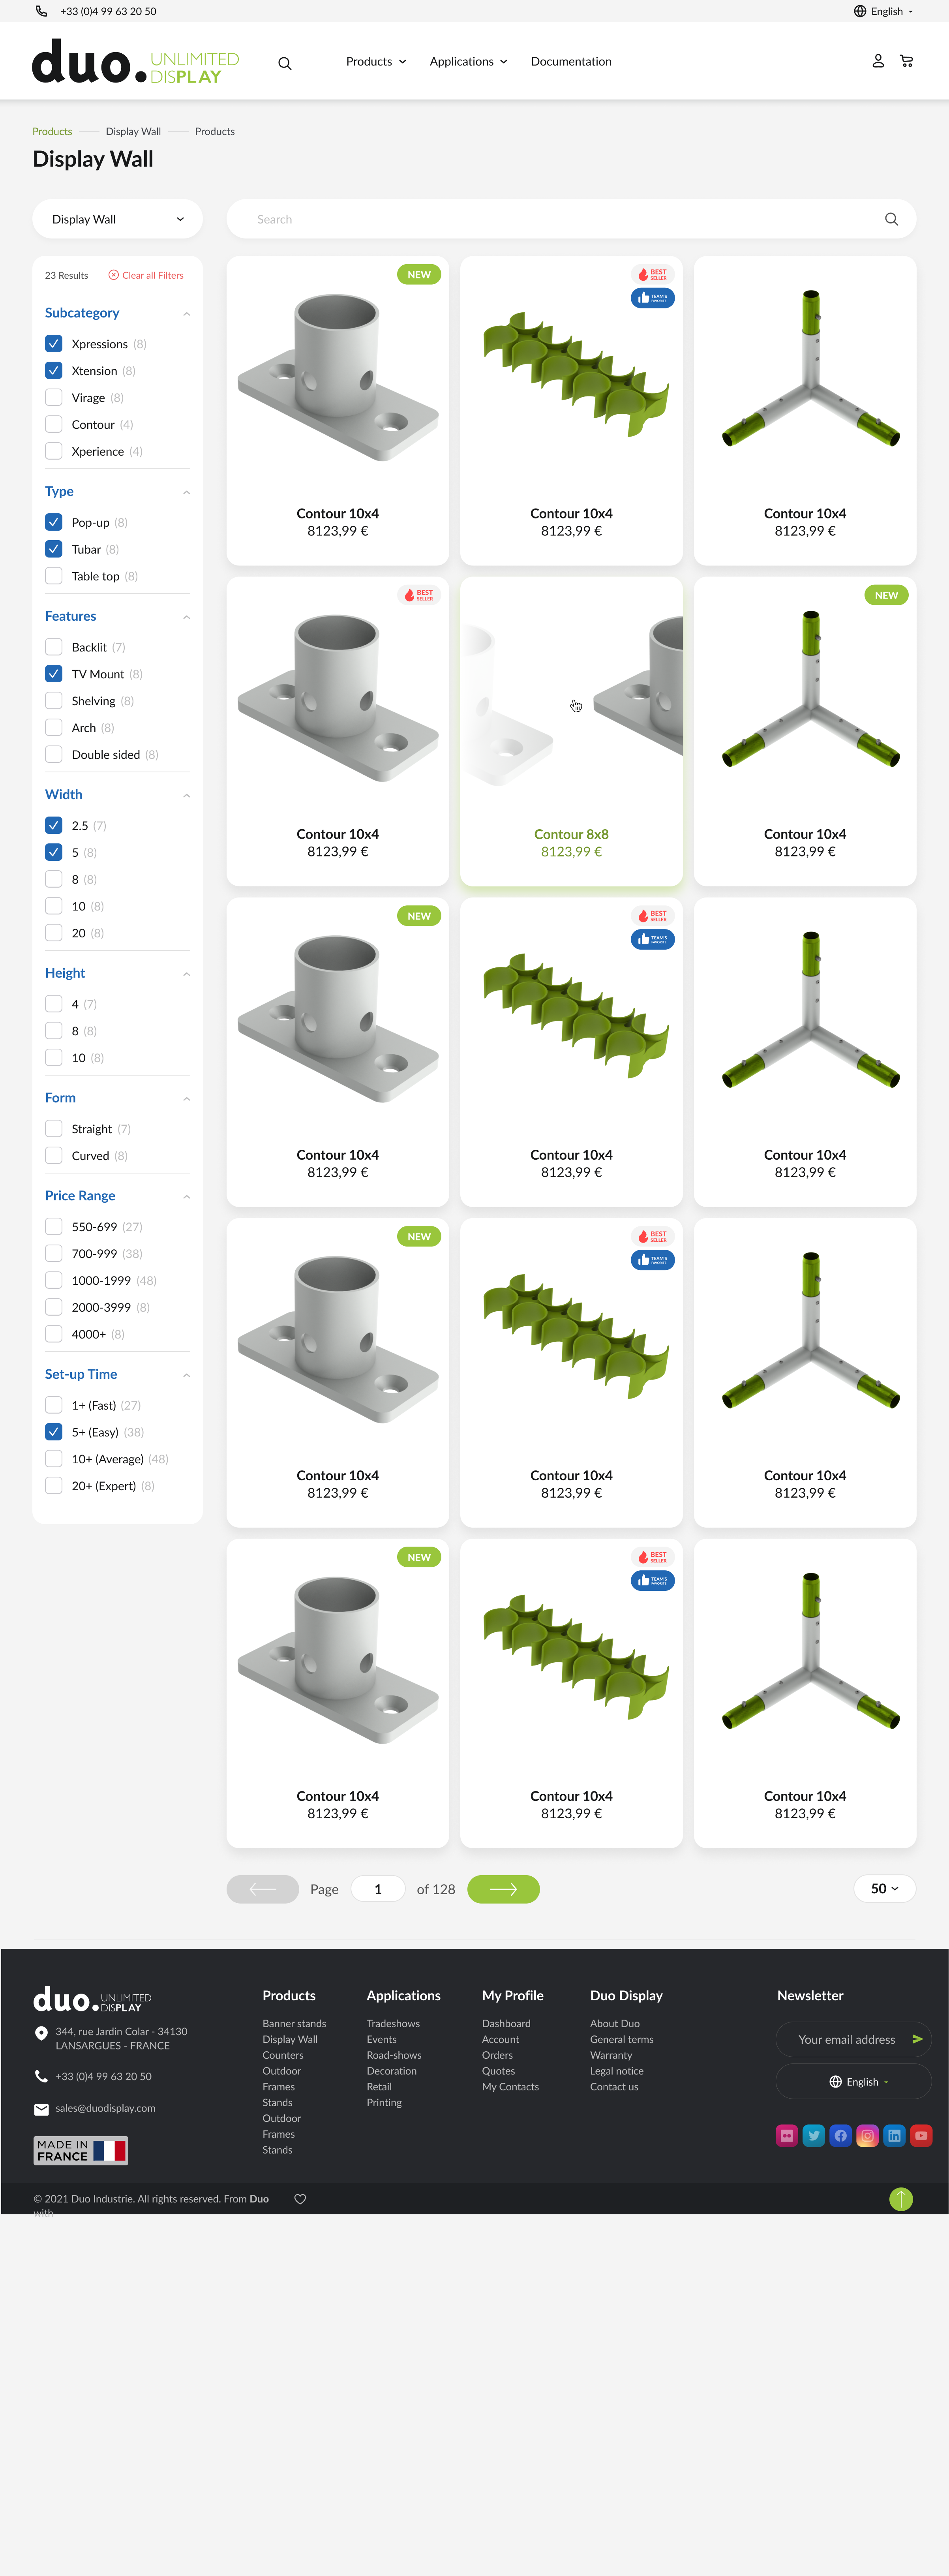Click the globe icon in the top bar
949x2576 pixels.
[x=860, y=11]
